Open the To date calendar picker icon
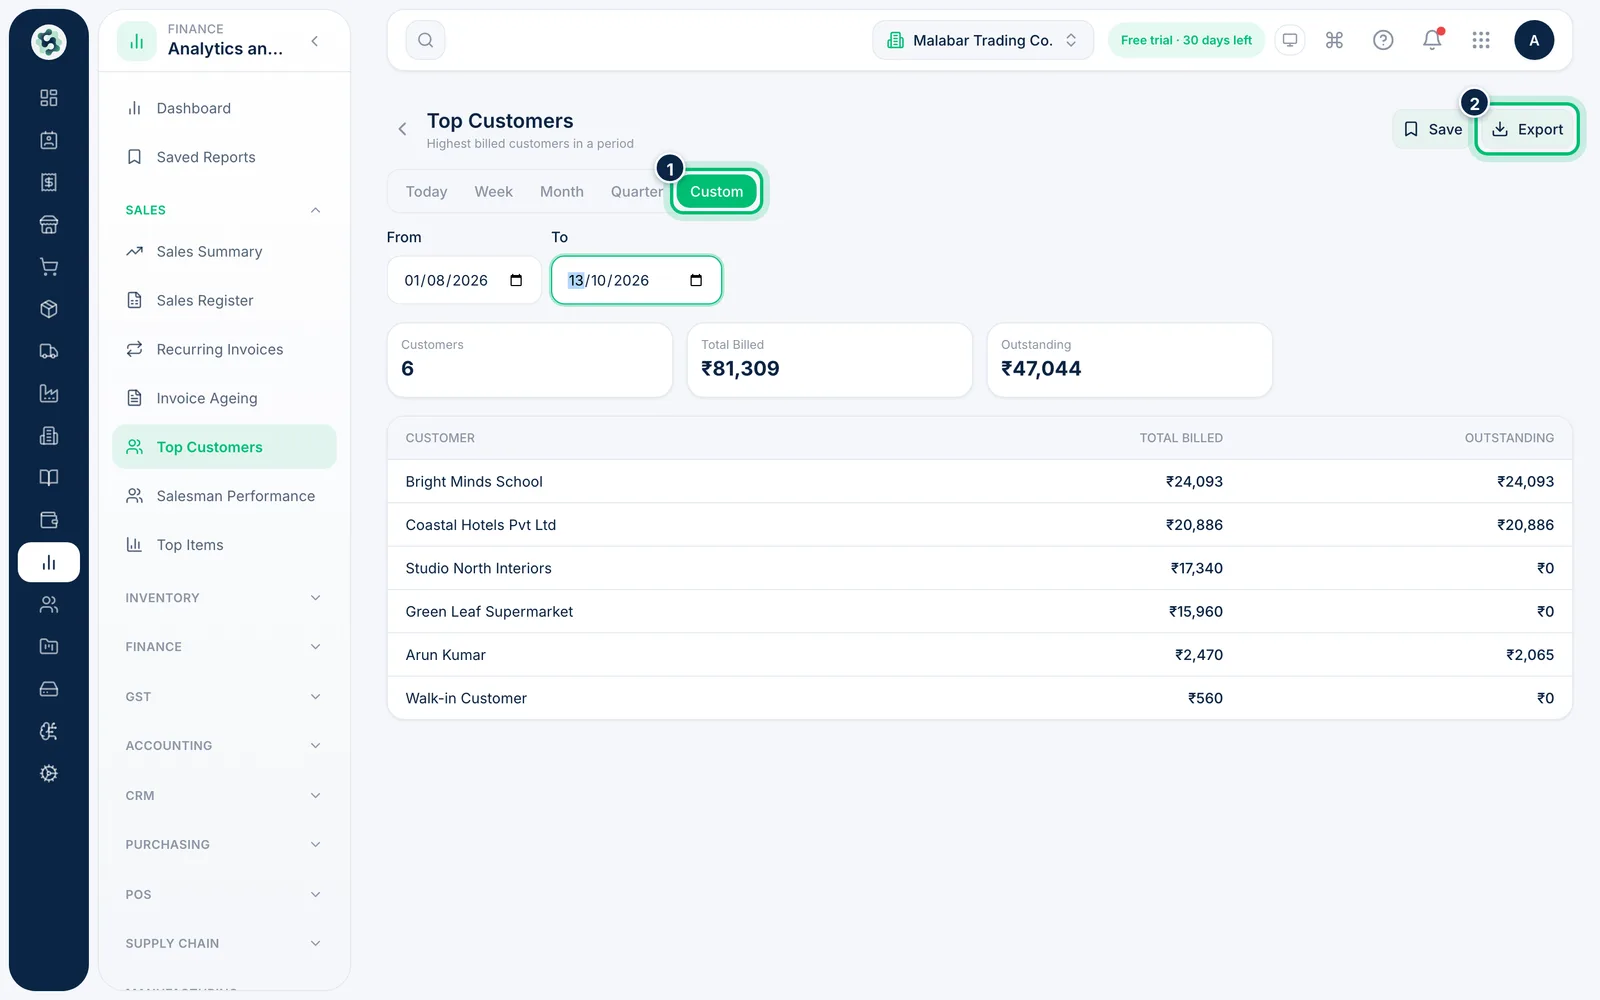1600x1000 pixels. 696,280
